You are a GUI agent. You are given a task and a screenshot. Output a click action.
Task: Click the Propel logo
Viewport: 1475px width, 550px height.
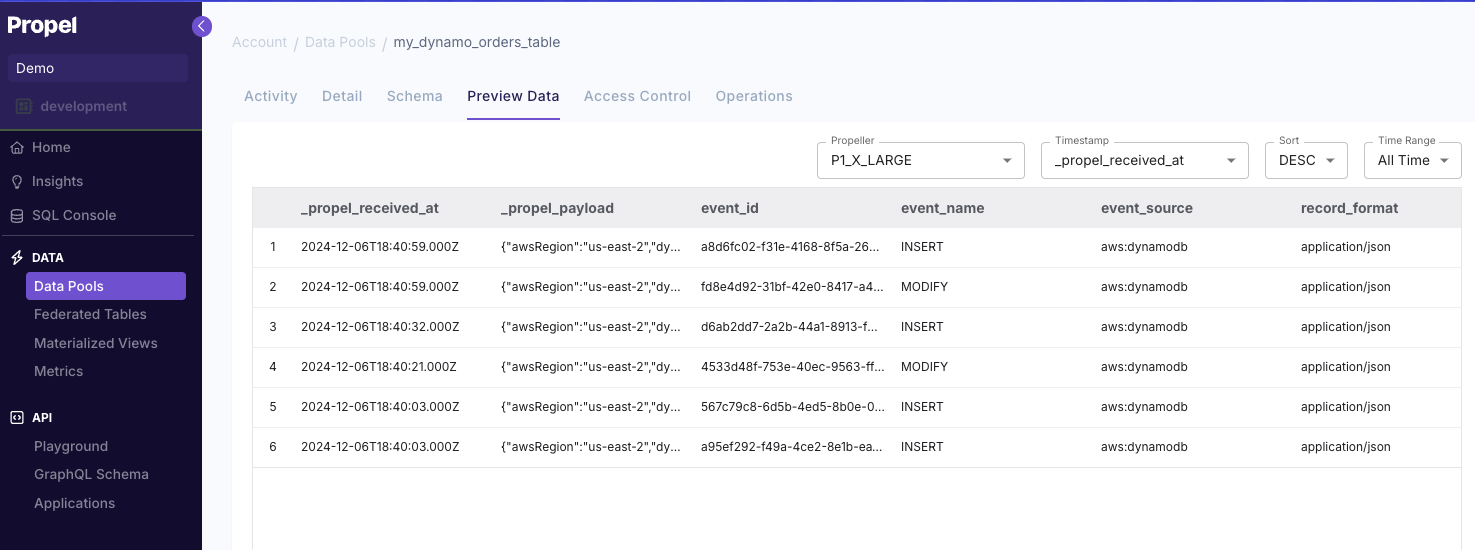(x=42, y=26)
